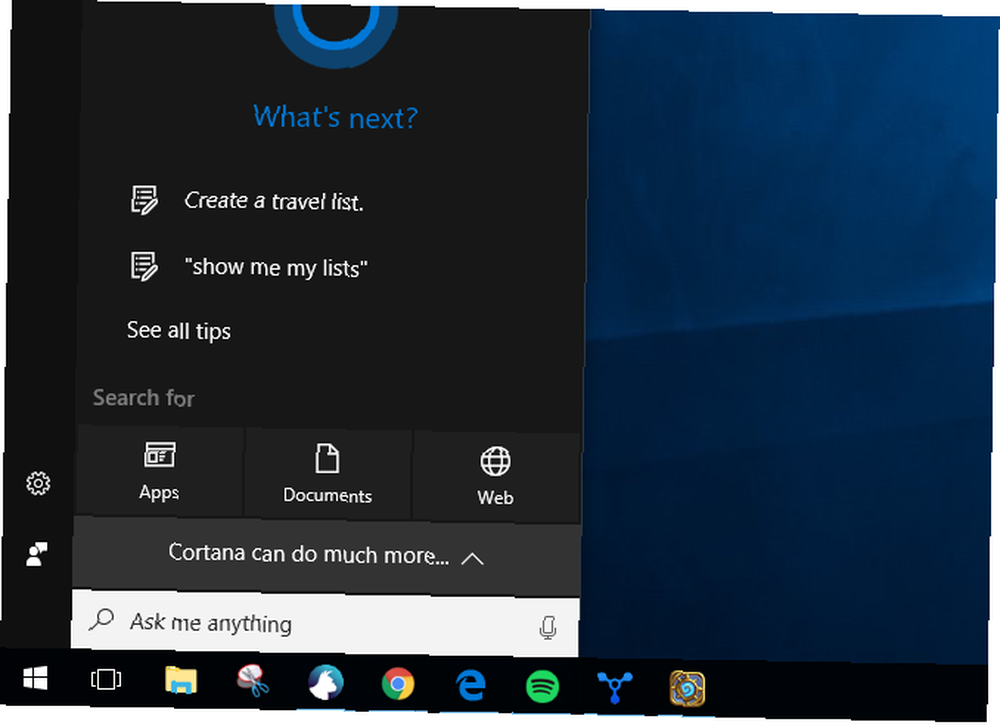Viewport: 1000px width, 725px height.
Task: Click the 'What's next?' heading
Action: tap(335, 117)
